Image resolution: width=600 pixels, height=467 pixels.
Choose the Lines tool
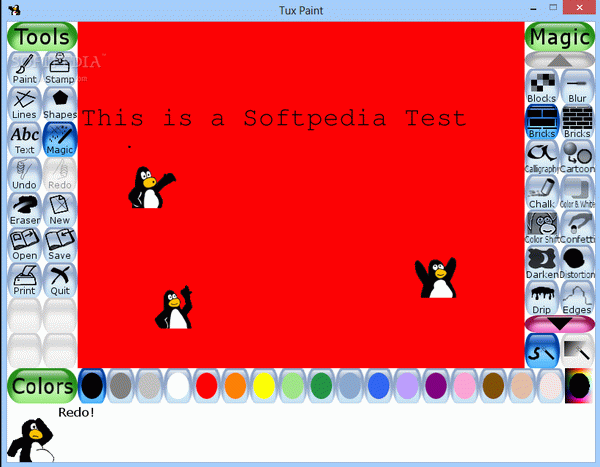tap(24, 104)
